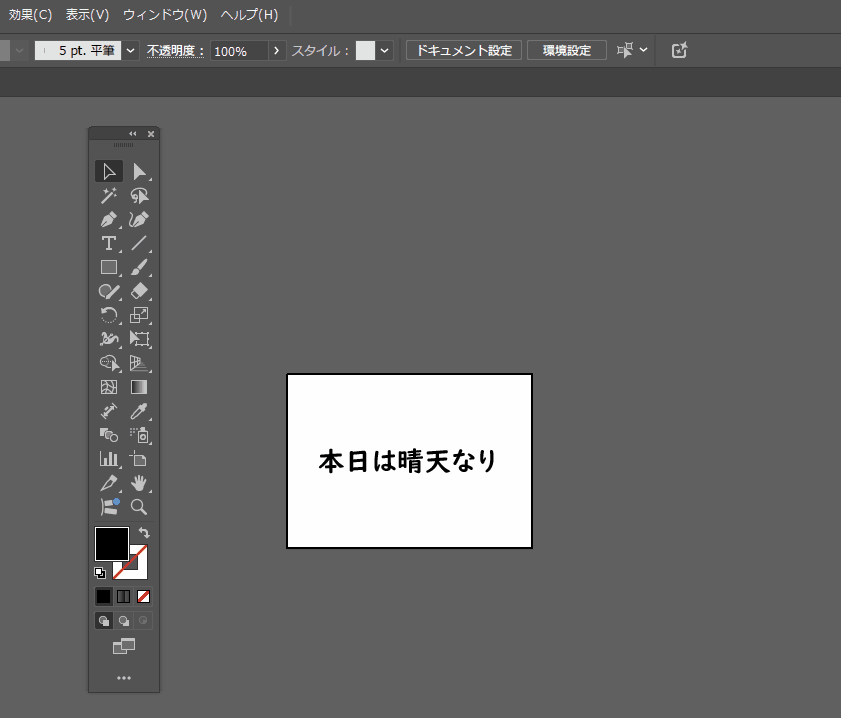841x718 pixels.
Task: Select the Eyedropper tool
Action: (x=139, y=411)
